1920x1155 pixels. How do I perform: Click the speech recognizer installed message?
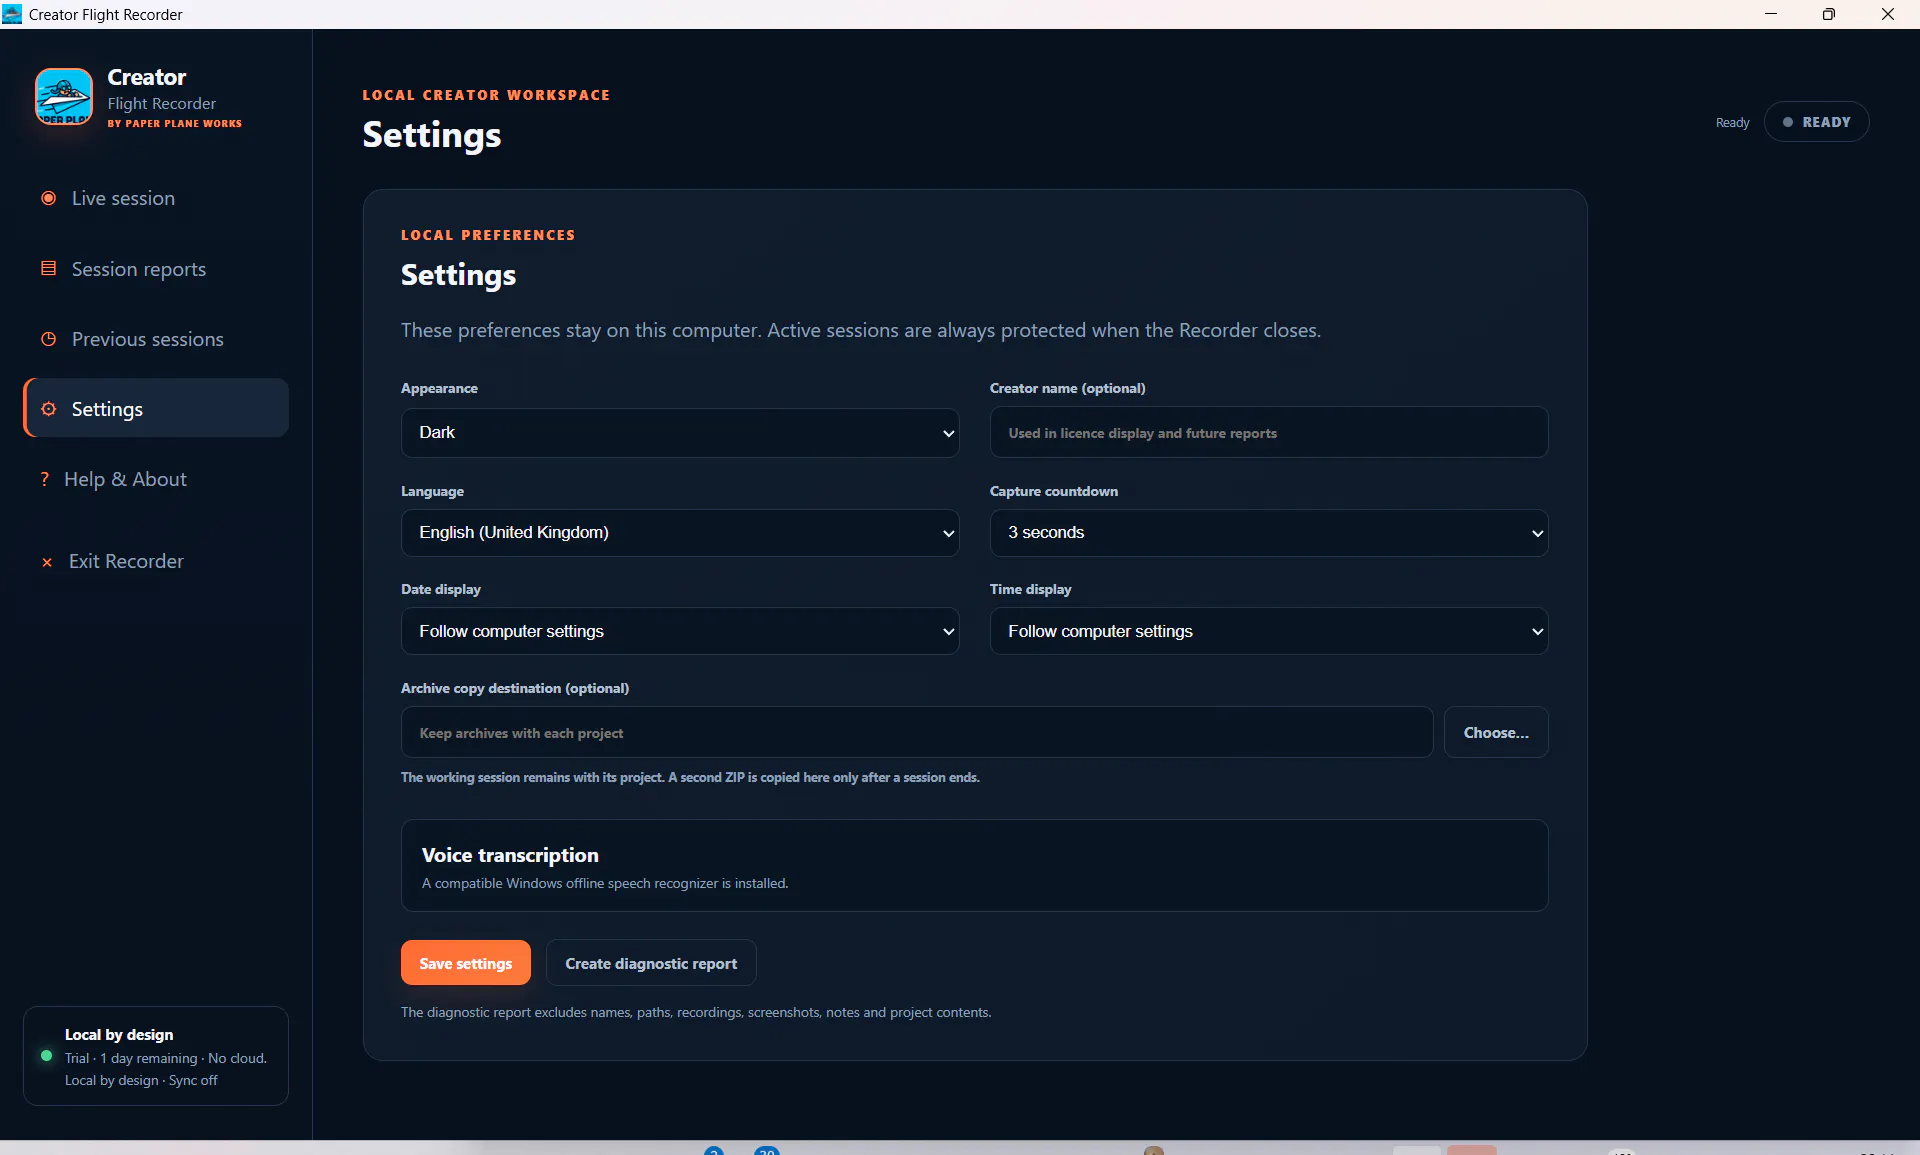pyautogui.click(x=605, y=883)
